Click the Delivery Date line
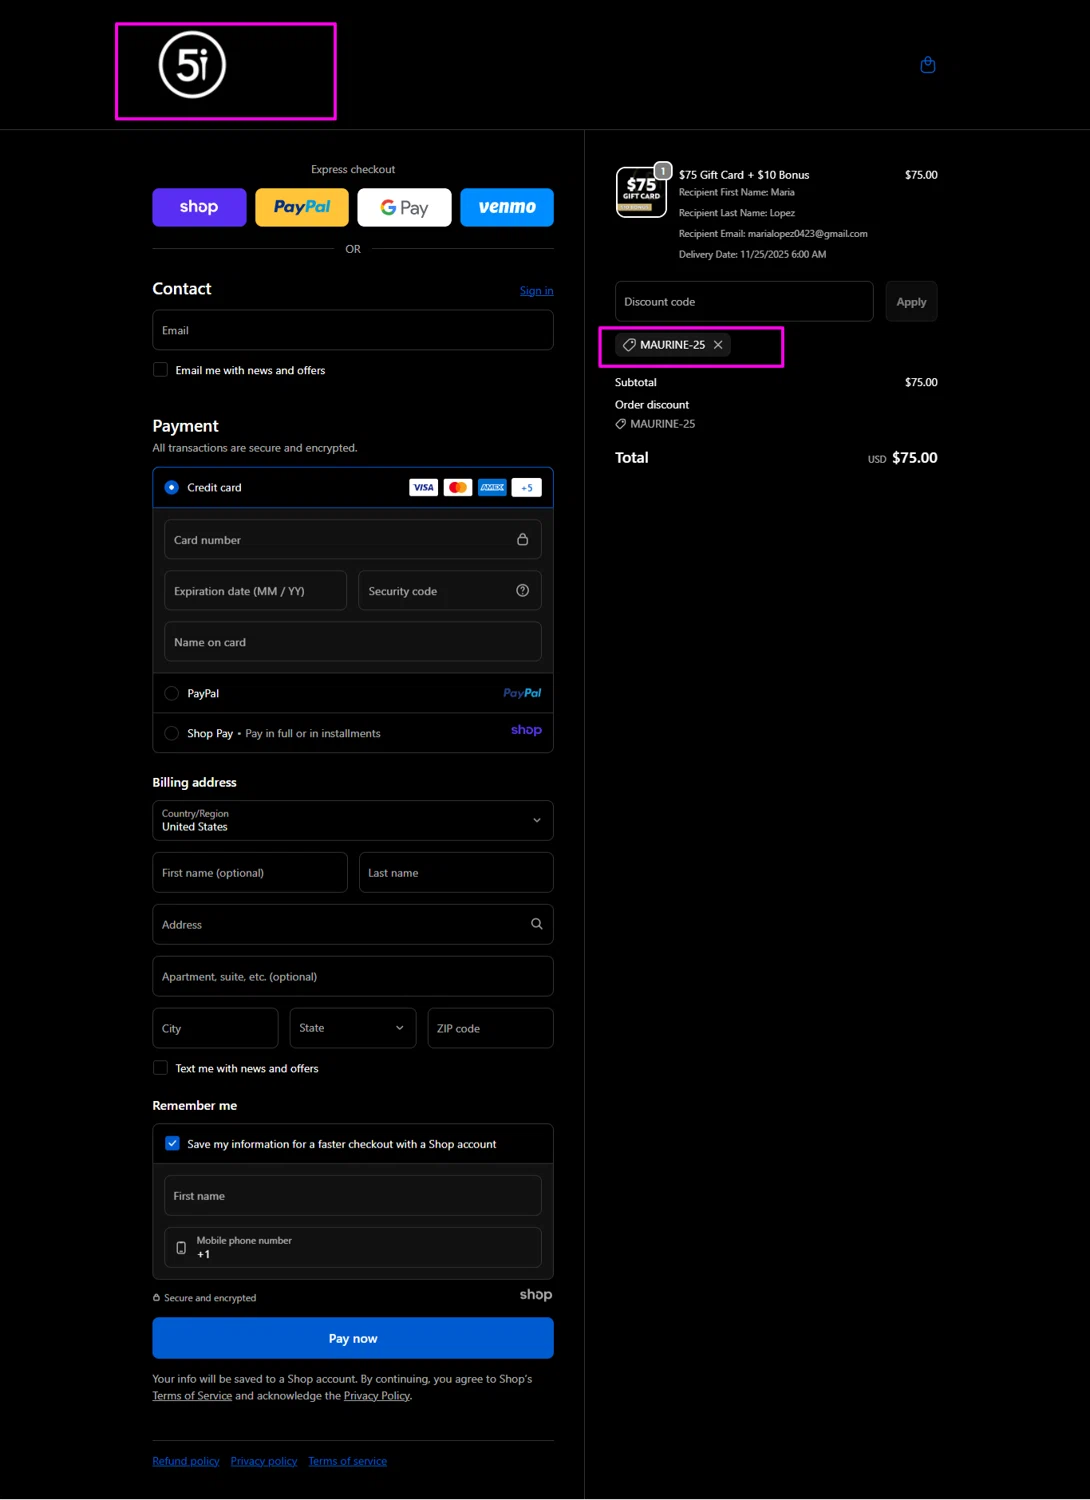The width and height of the screenshot is (1090, 1500). pos(752,255)
